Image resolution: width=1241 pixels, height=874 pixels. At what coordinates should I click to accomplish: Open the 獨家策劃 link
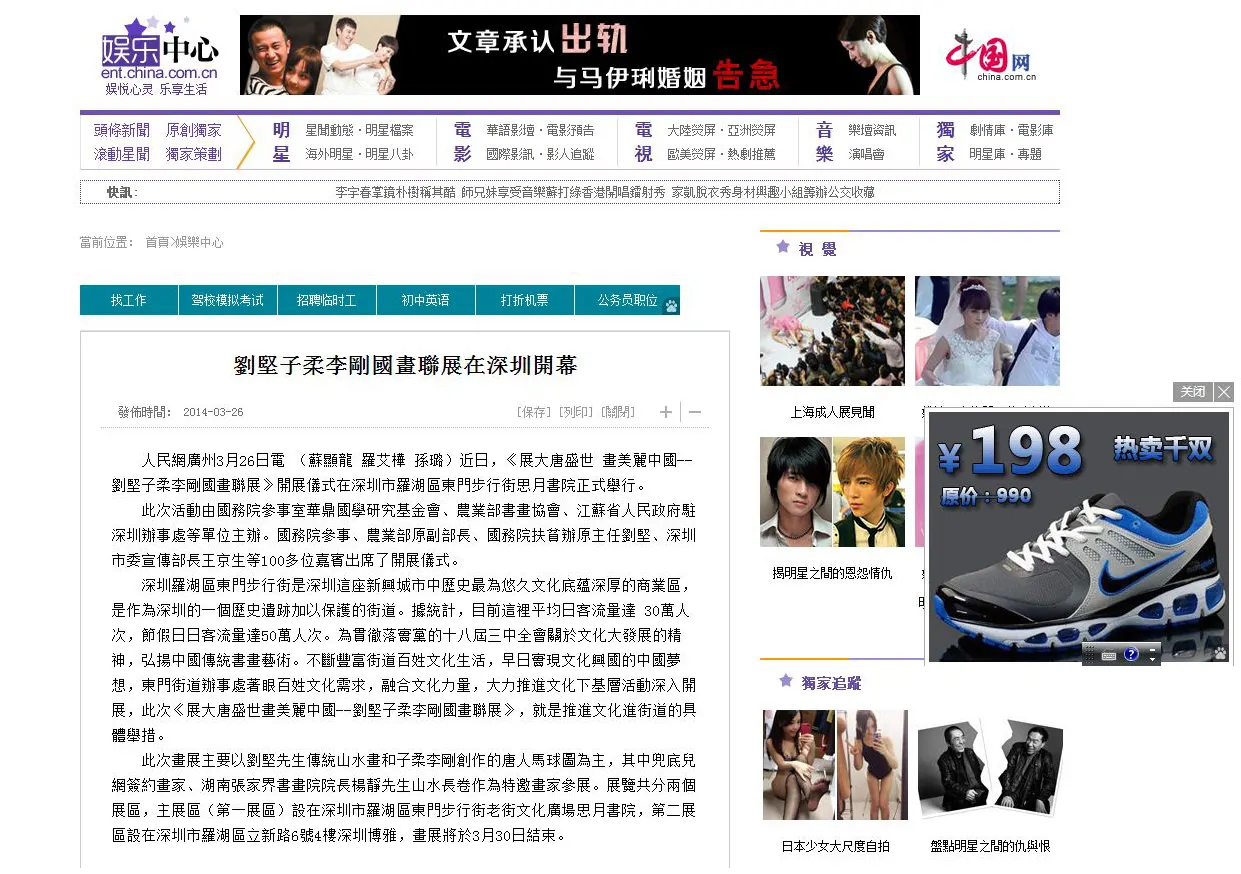tap(194, 154)
